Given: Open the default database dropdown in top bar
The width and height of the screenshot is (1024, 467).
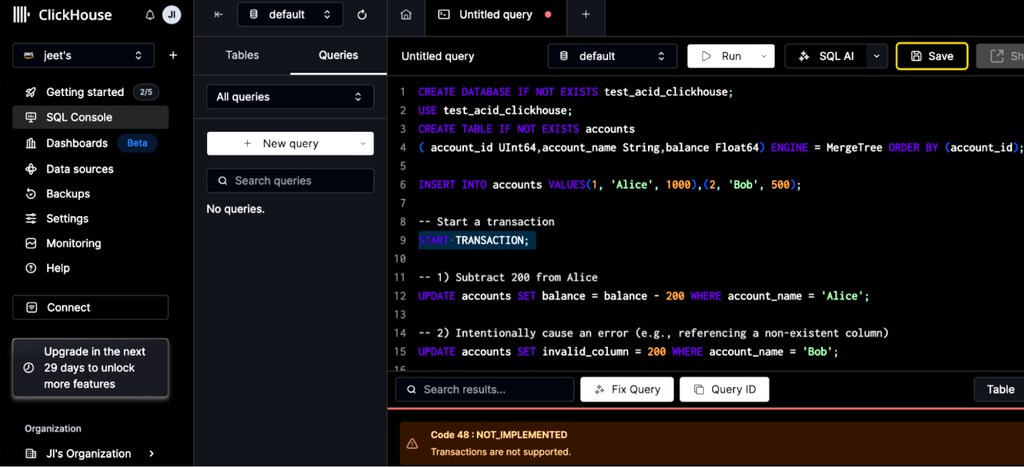Looking at the screenshot, I should click(290, 14).
